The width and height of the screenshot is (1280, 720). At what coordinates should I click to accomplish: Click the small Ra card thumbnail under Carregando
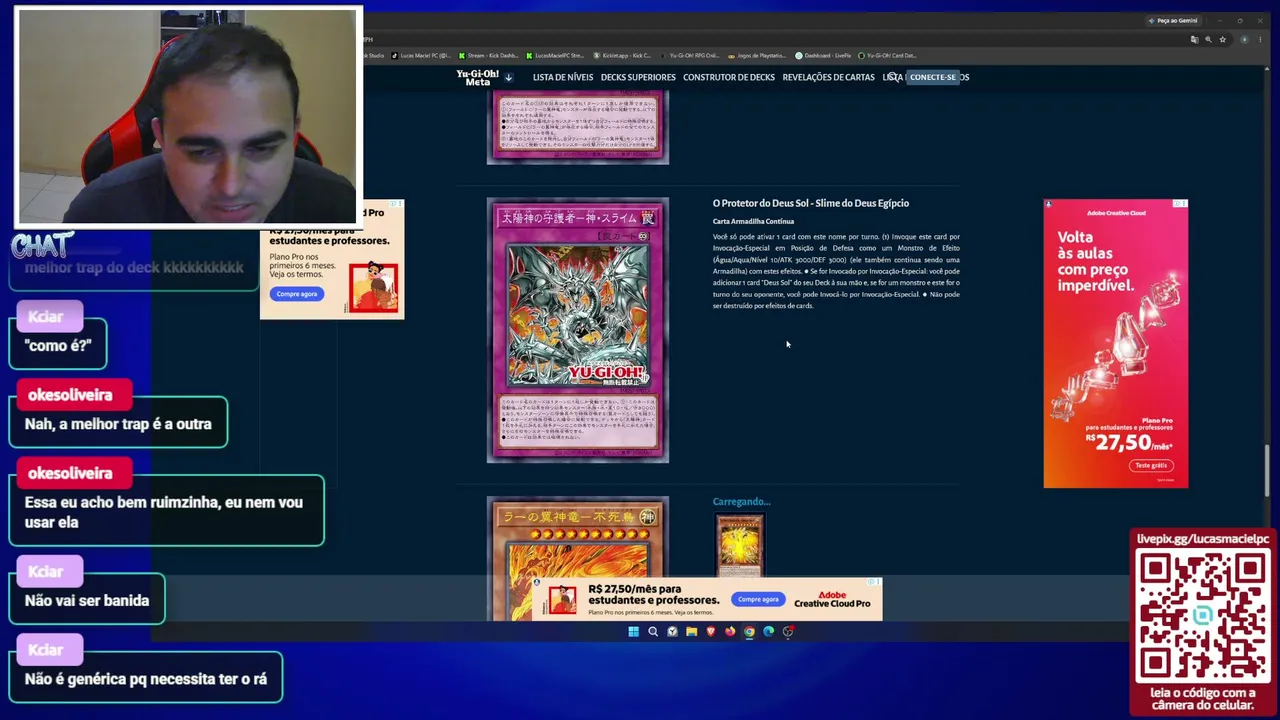pyautogui.click(x=740, y=545)
